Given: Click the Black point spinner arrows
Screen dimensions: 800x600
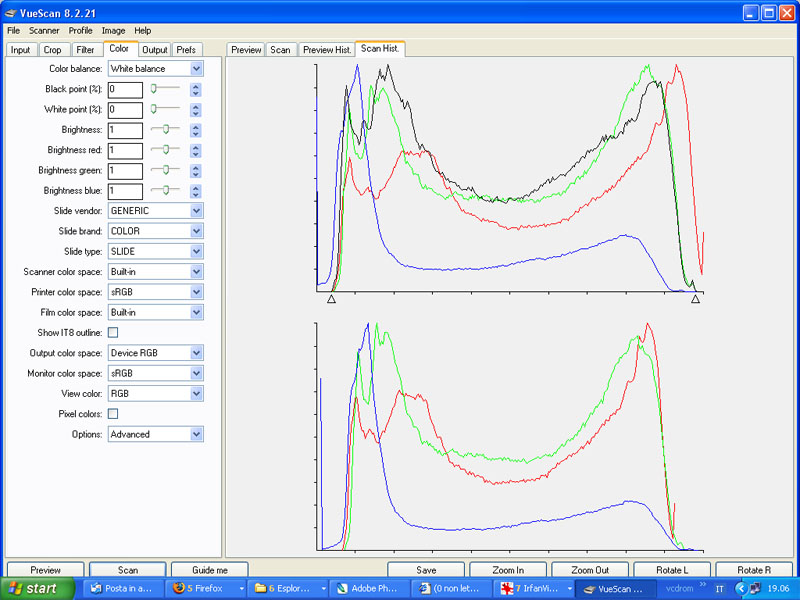Looking at the screenshot, I should [196, 89].
